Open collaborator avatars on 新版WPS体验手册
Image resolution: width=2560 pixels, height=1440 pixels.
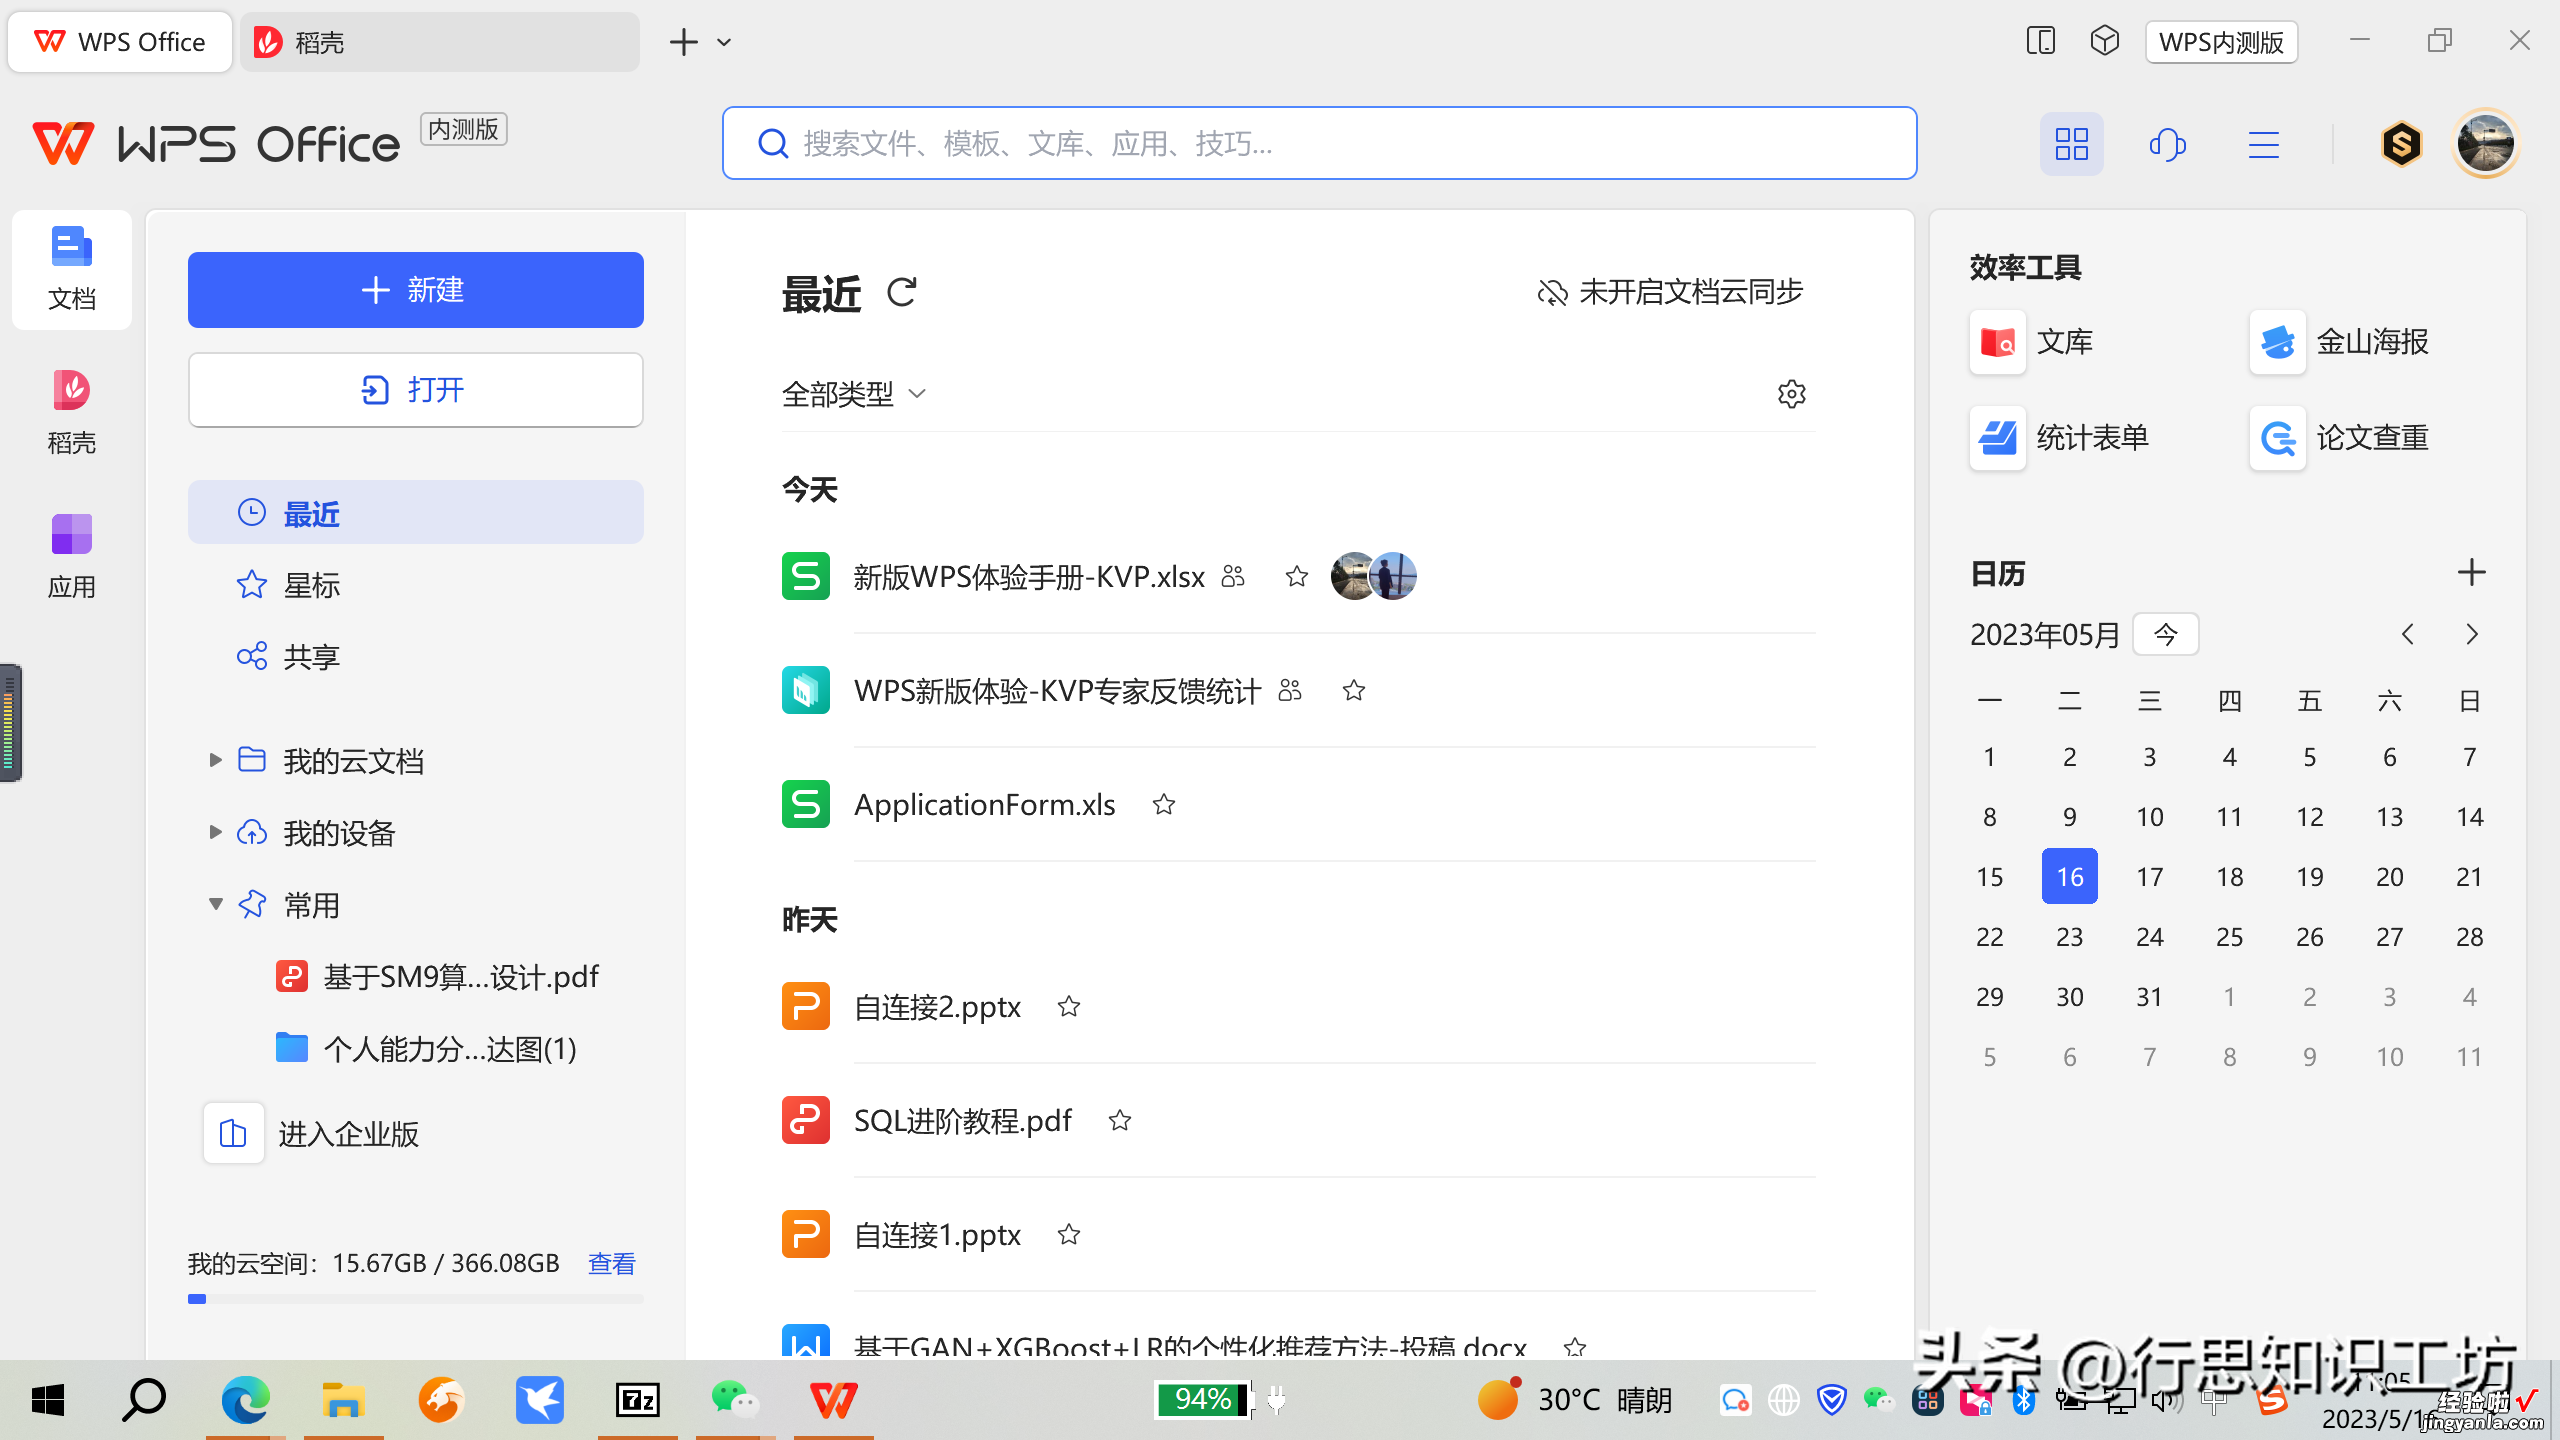click(1374, 577)
